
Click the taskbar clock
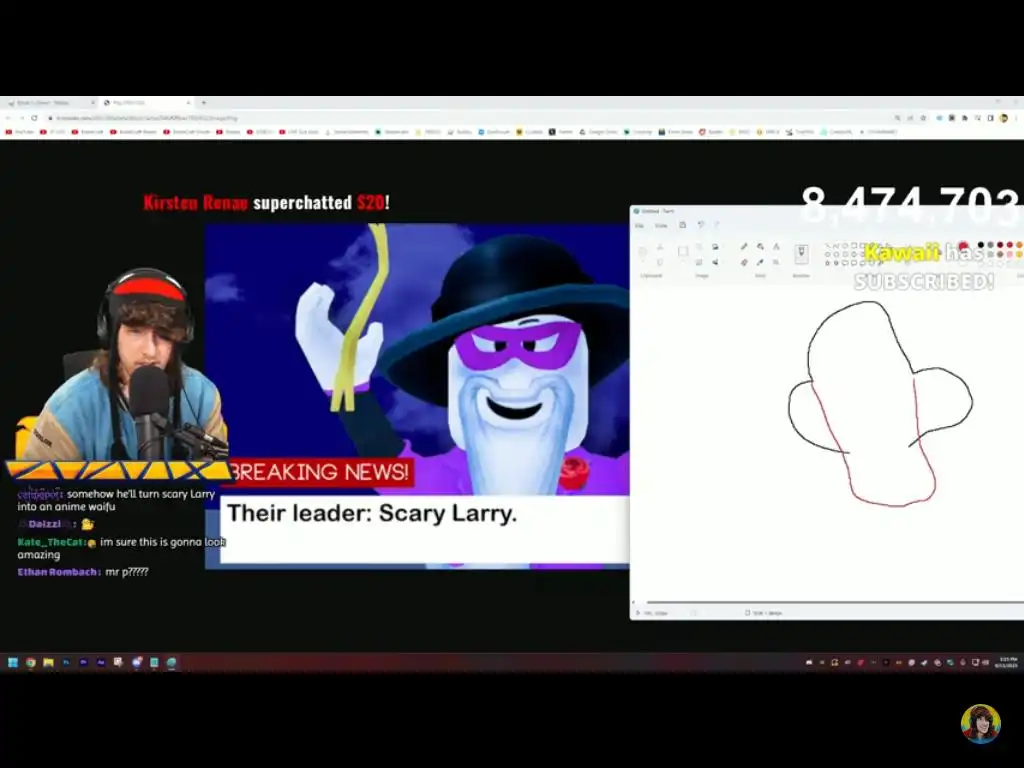[1008, 662]
